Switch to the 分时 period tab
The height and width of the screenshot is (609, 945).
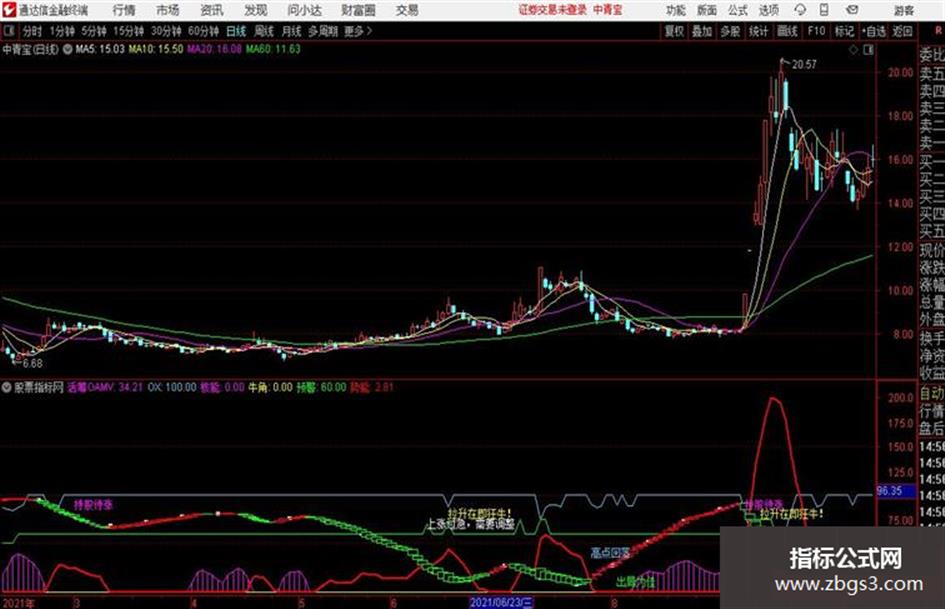(x=32, y=31)
